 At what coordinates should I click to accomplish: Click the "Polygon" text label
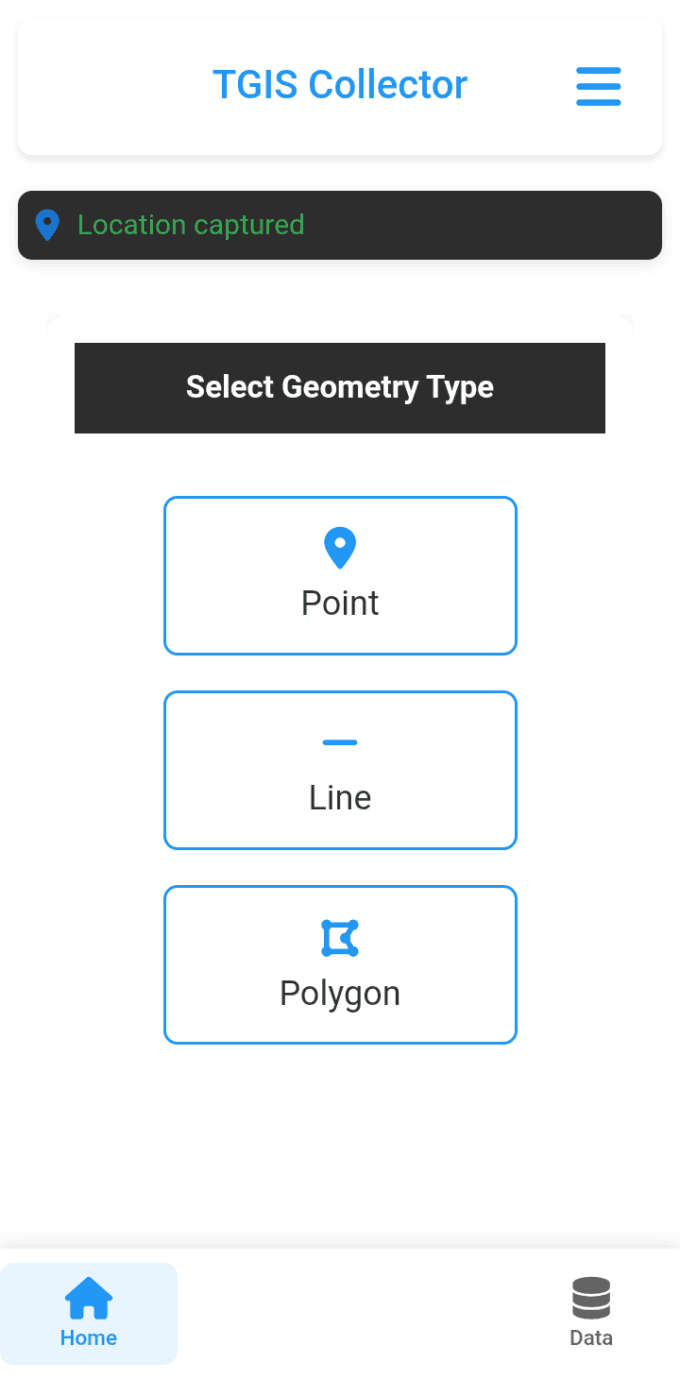tap(340, 993)
